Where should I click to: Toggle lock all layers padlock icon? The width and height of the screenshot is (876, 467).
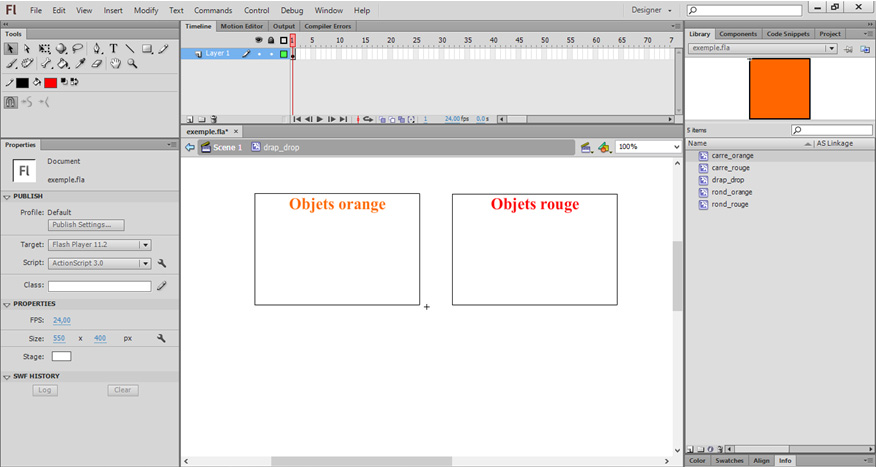(x=271, y=41)
